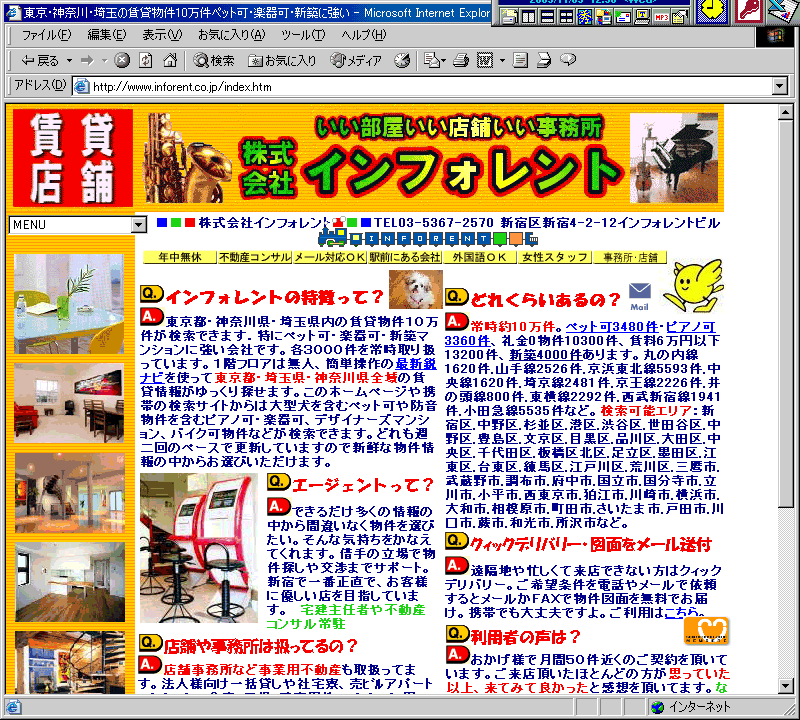Viewport: 800px width, 720px height.
Task: Click the glass table room thumbnail
Action: point(69,304)
